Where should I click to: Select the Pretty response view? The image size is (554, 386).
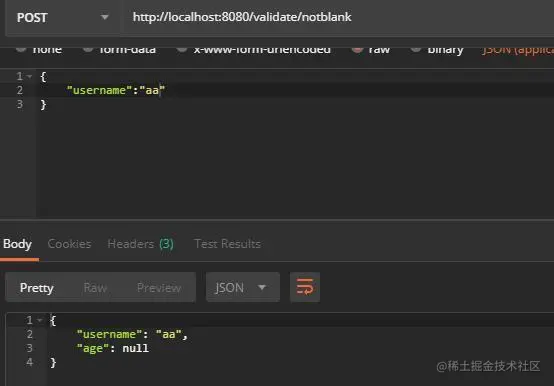37,288
